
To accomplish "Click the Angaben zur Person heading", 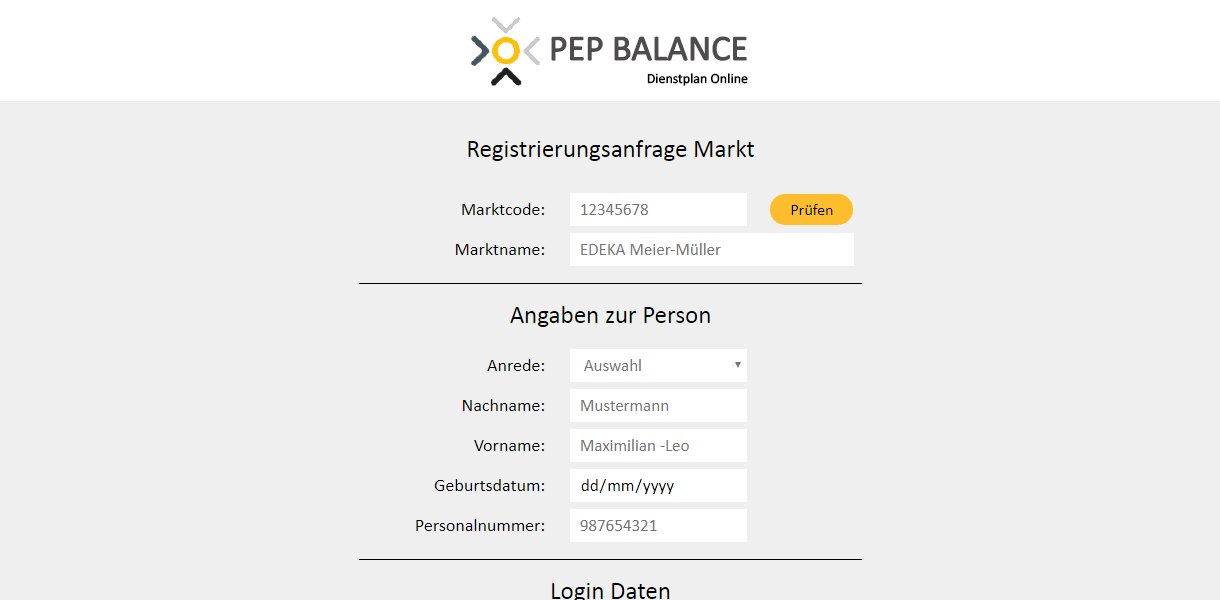I will pos(610,316).
